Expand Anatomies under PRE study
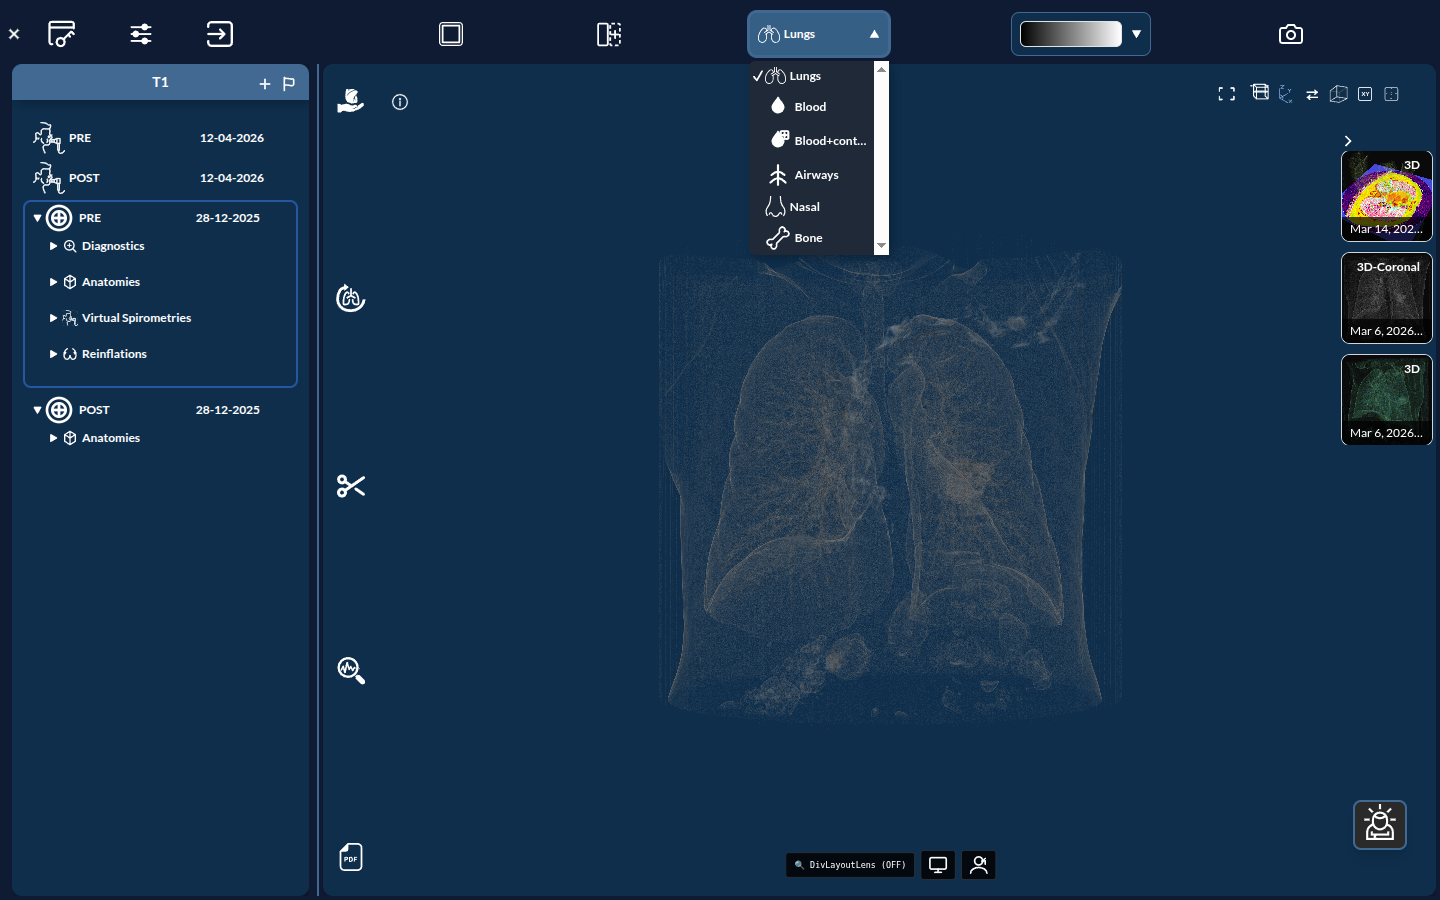The width and height of the screenshot is (1440, 900). [53, 282]
